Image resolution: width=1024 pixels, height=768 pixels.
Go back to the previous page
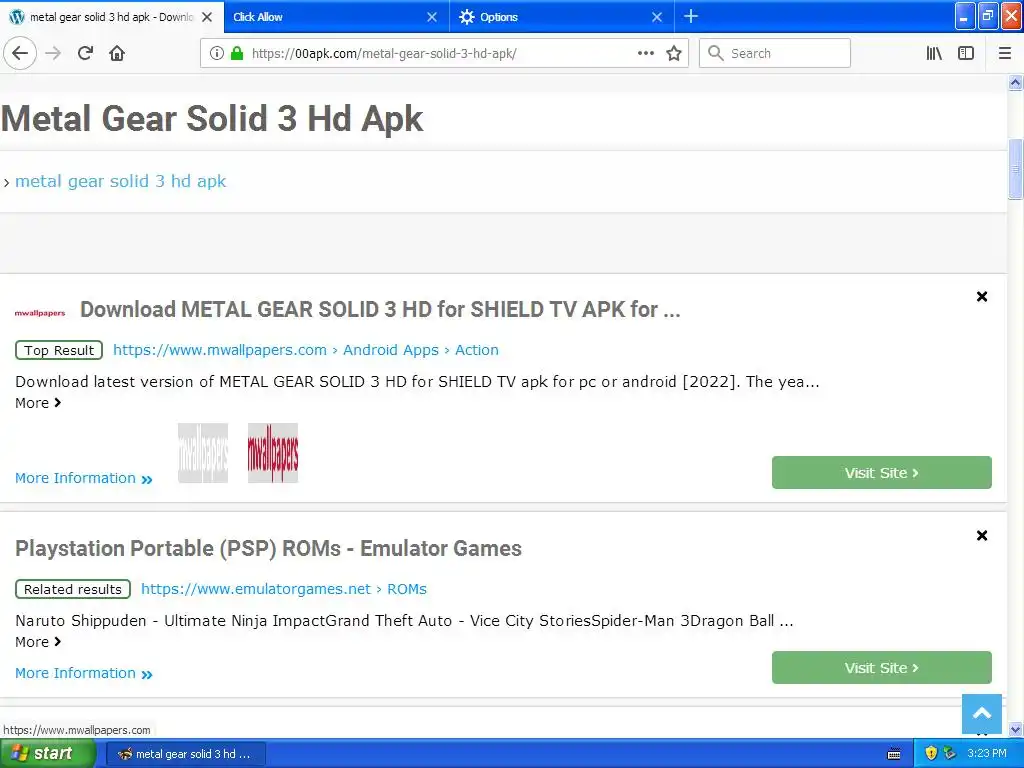coord(20,54)
